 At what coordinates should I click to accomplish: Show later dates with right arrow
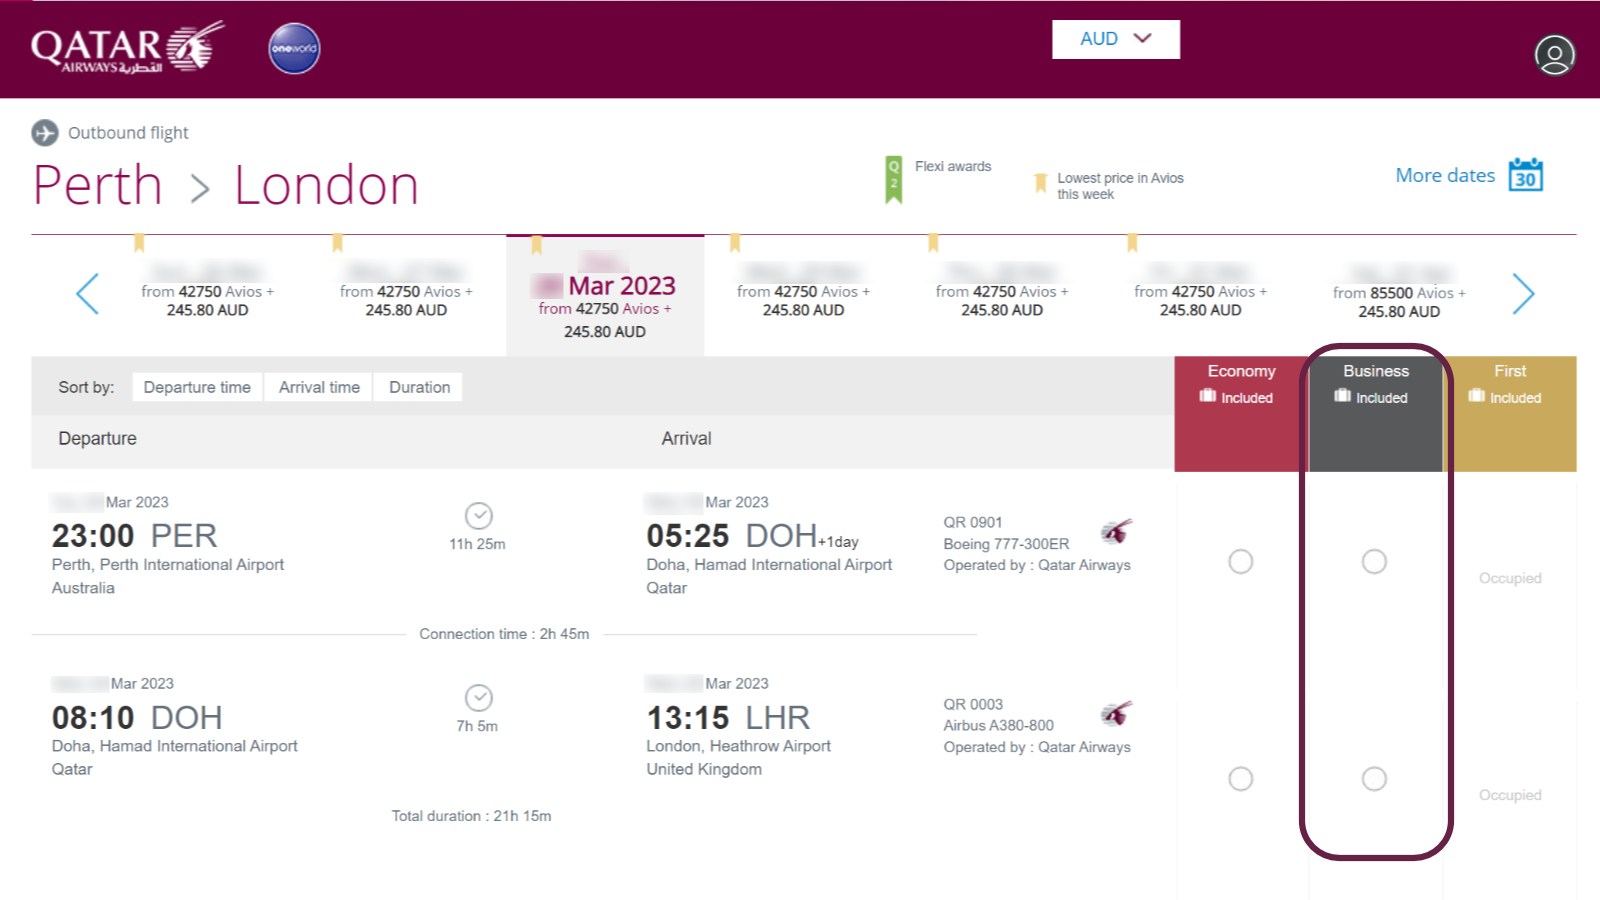pyautogui.click(x=1523, y=293)
